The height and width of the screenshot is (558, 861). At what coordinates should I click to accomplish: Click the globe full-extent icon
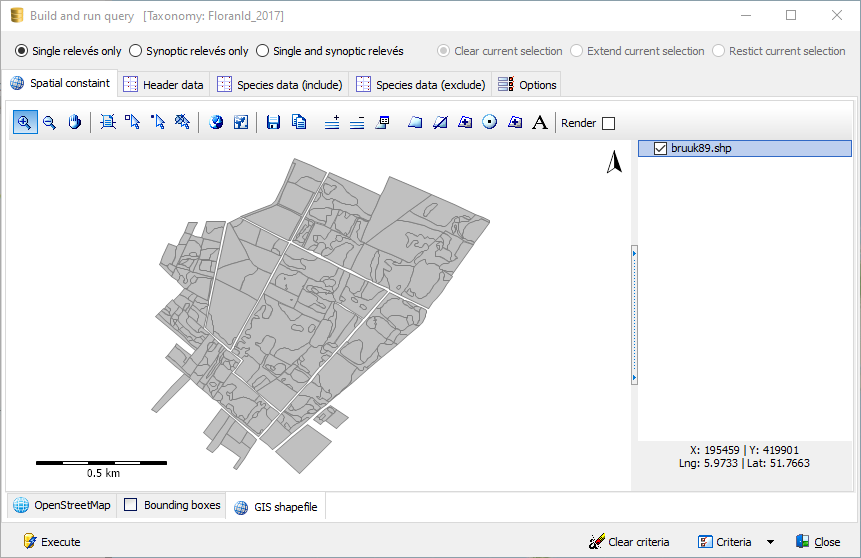tap(216, 122)
